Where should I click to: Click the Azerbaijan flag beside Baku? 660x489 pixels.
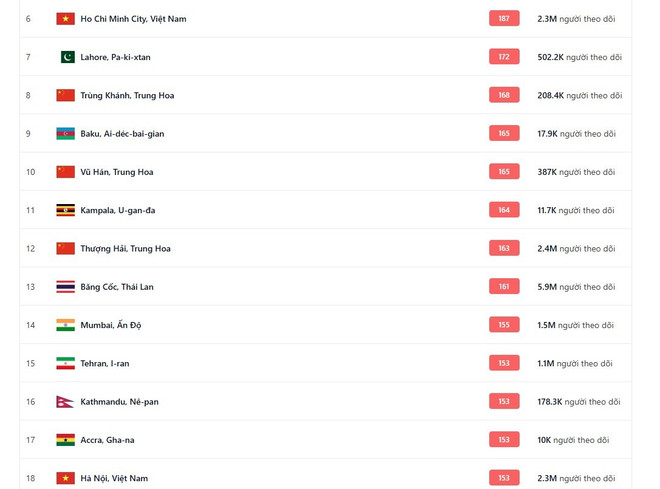click(65, 133)
